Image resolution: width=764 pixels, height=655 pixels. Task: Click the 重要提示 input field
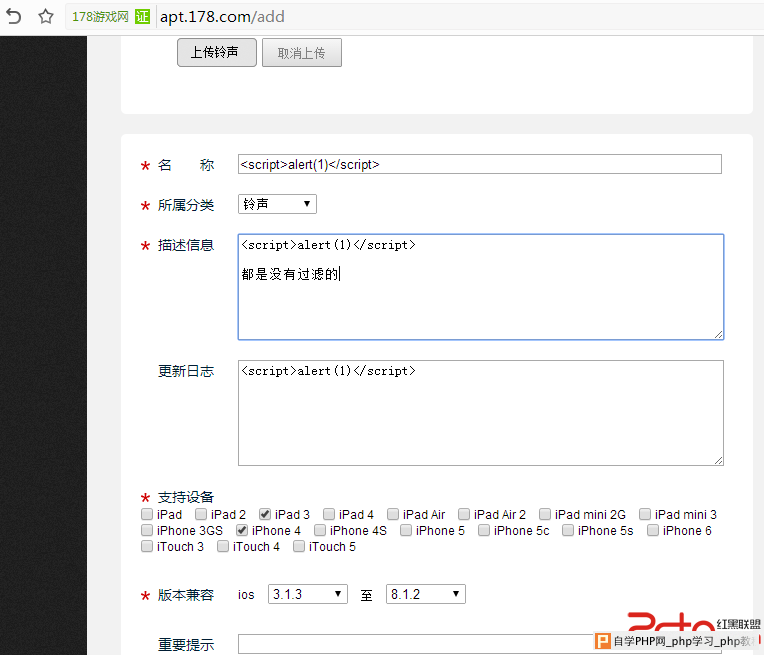(x=479, y=644)
